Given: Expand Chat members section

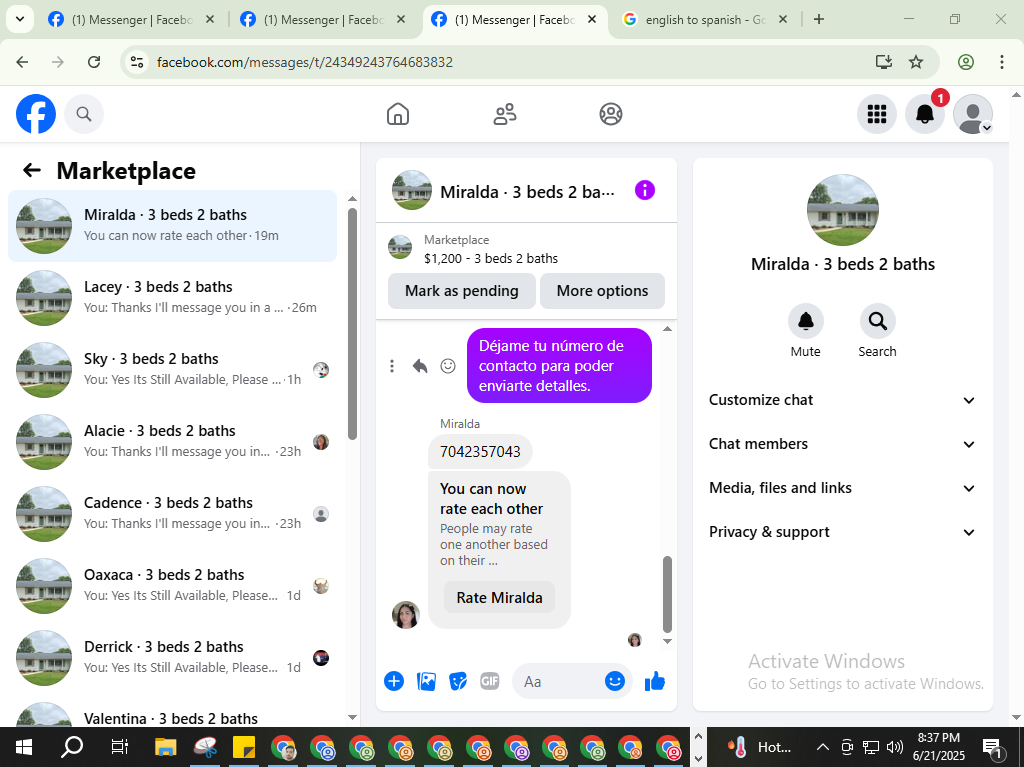Looking at the screenshot, I should [842, 444].
